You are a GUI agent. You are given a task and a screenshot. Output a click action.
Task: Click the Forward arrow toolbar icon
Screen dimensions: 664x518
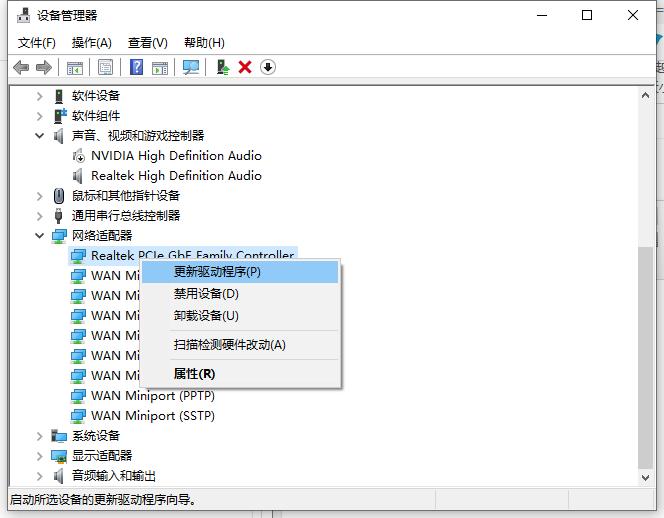click(44, 67)
